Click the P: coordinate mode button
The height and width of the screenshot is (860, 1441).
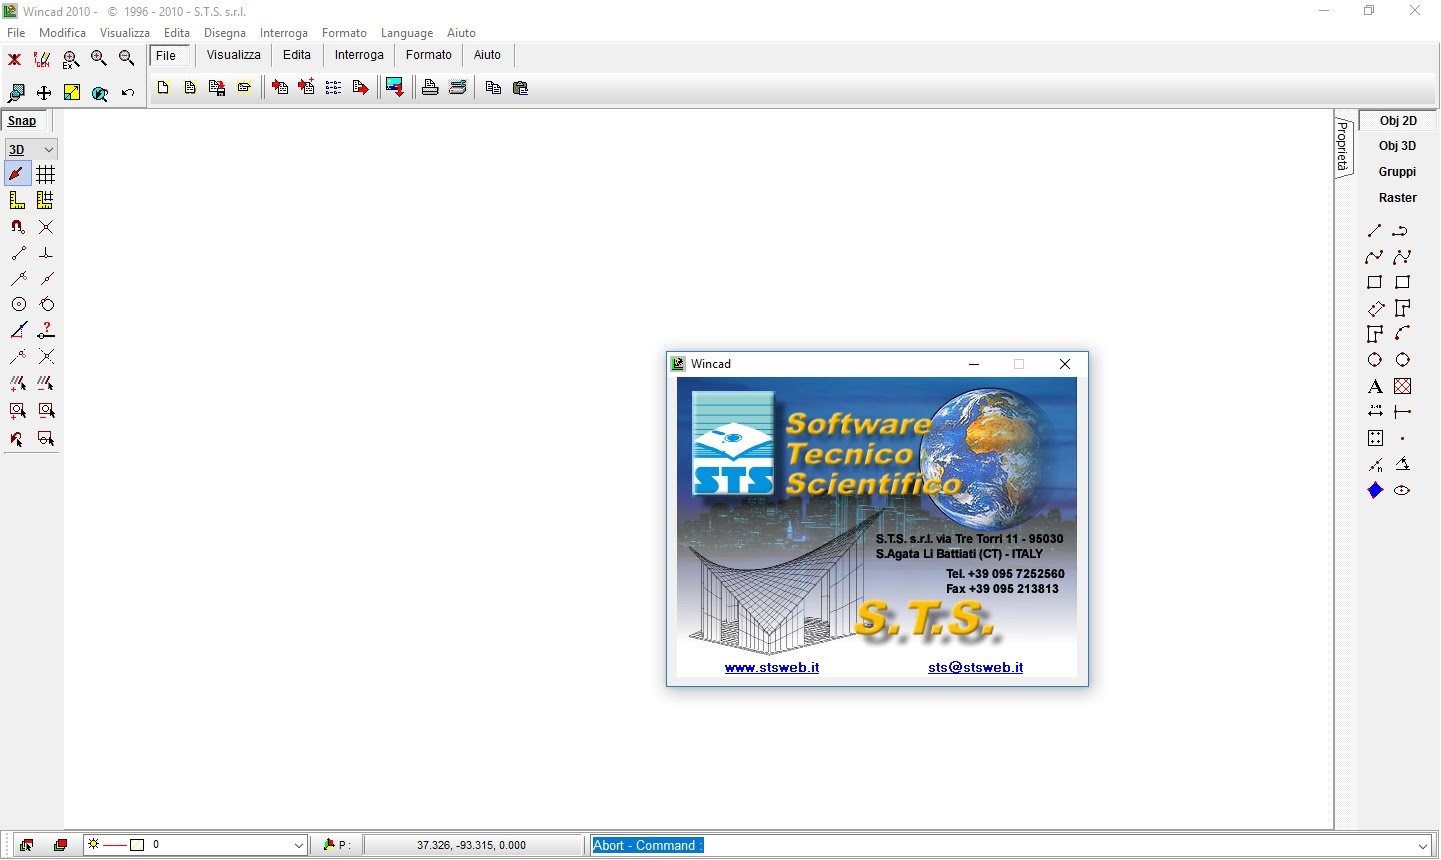click(337, 845)
